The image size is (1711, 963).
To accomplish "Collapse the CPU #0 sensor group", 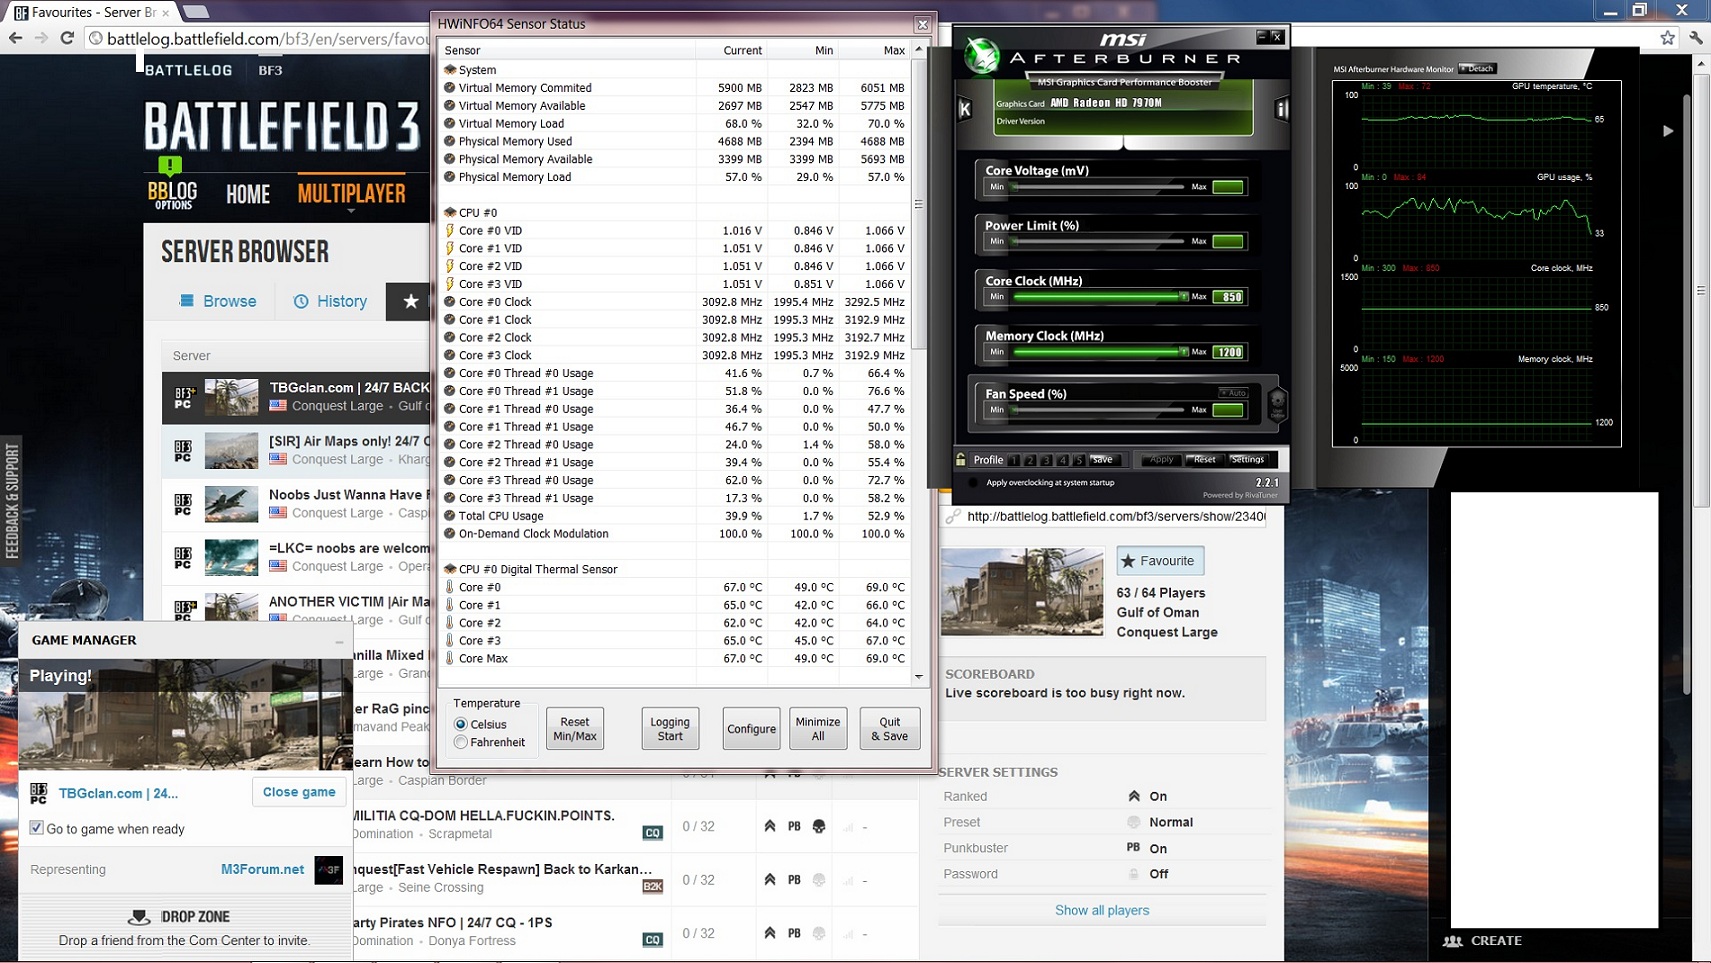I will click(450, 212).
